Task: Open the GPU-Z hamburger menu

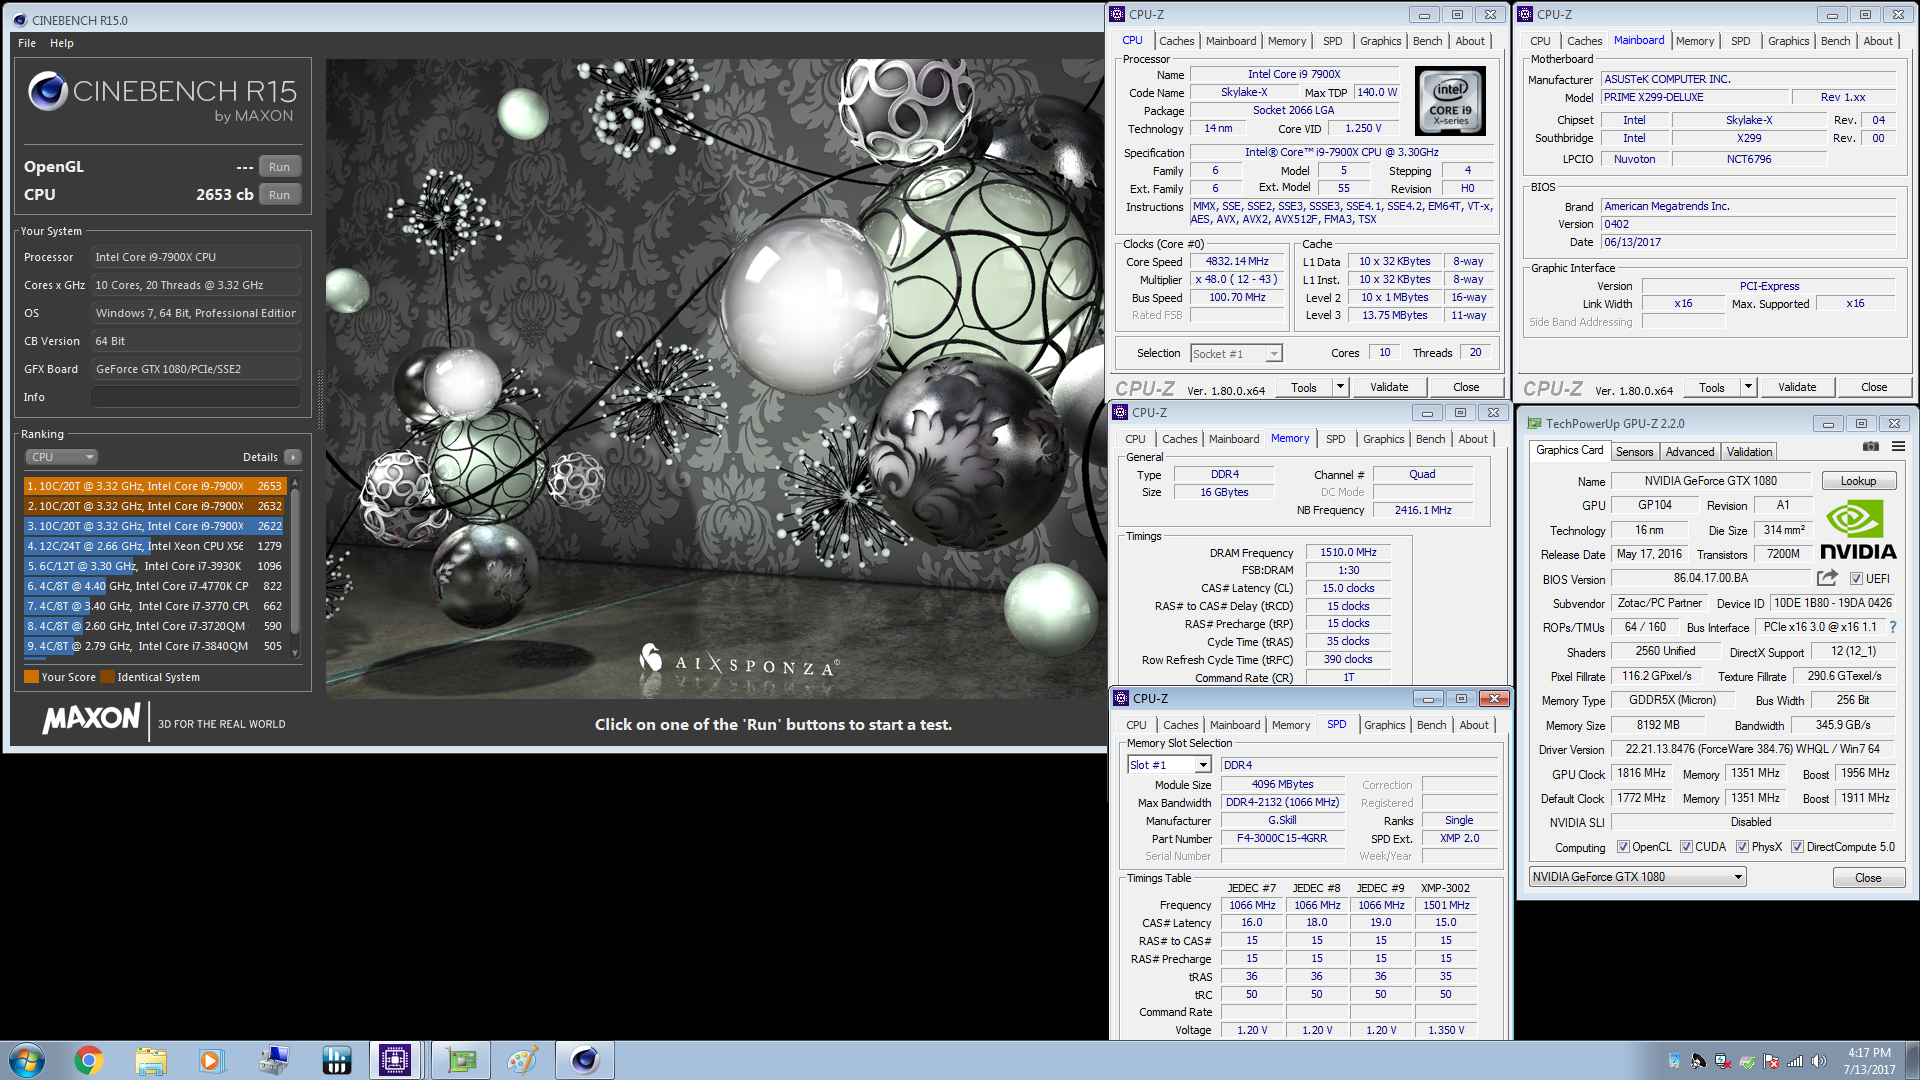Action: click(1898, 447)
